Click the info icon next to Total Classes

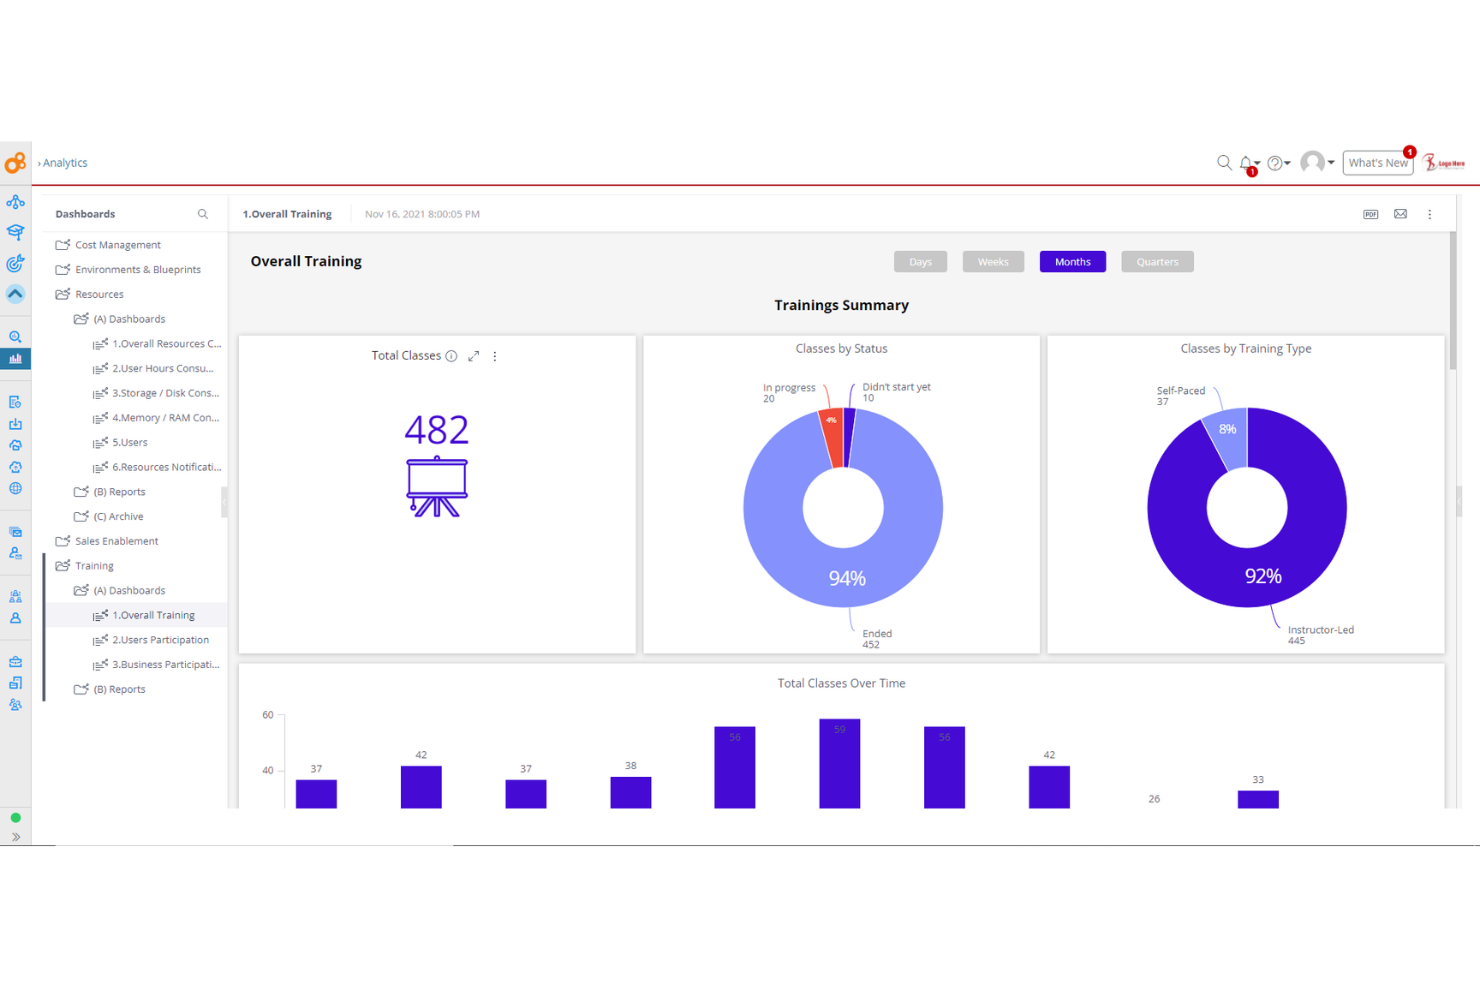tap(452, 355)
